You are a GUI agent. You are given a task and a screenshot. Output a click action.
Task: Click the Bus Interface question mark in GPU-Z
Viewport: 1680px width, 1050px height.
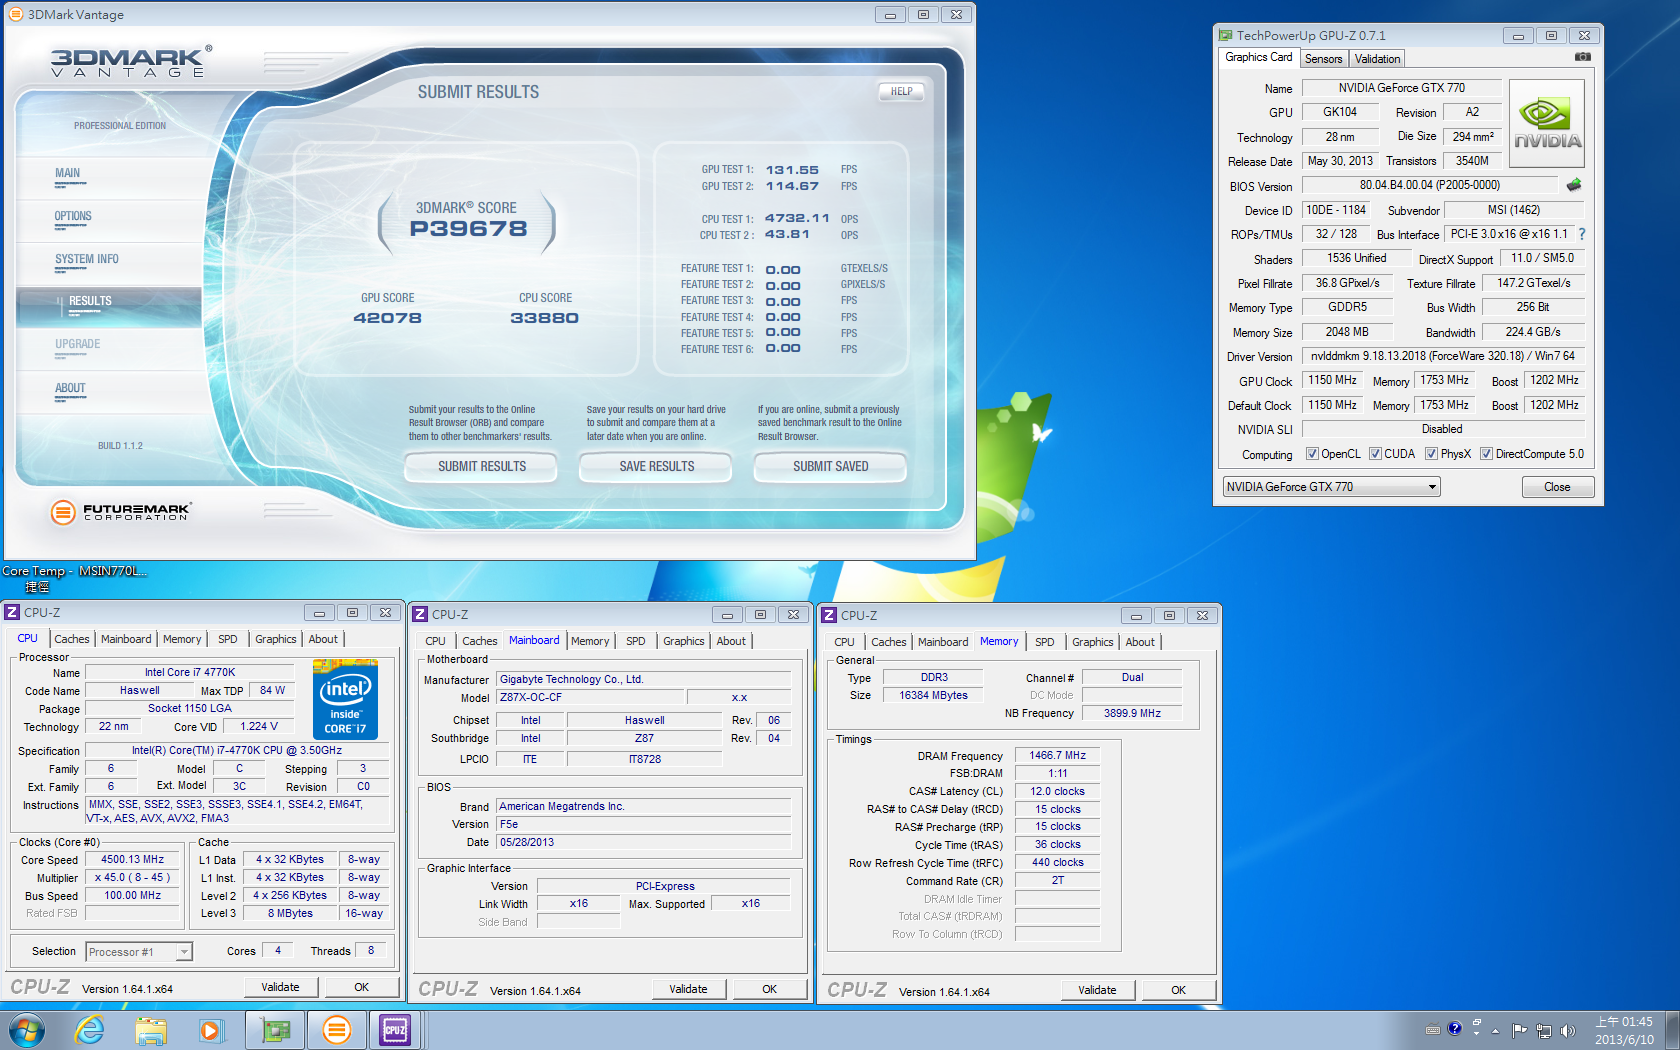(1582, 234)
